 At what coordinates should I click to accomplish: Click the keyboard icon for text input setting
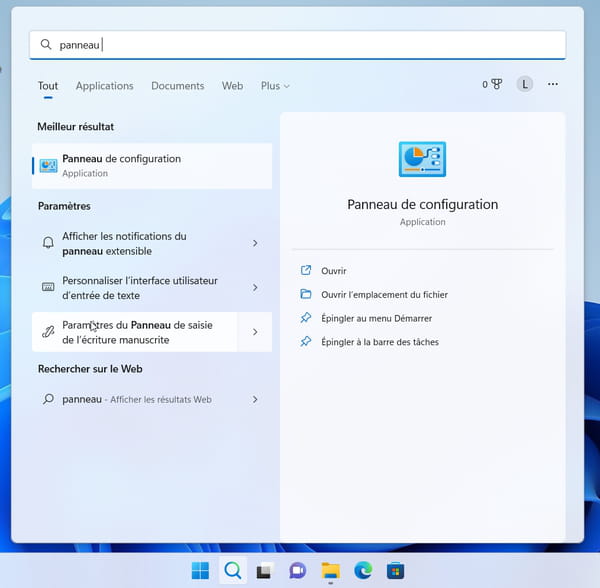48,287
